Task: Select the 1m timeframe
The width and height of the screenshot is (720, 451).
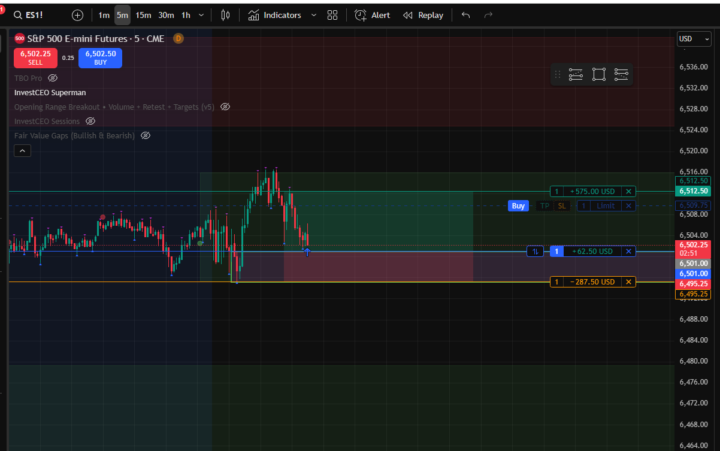Action: 104,15
